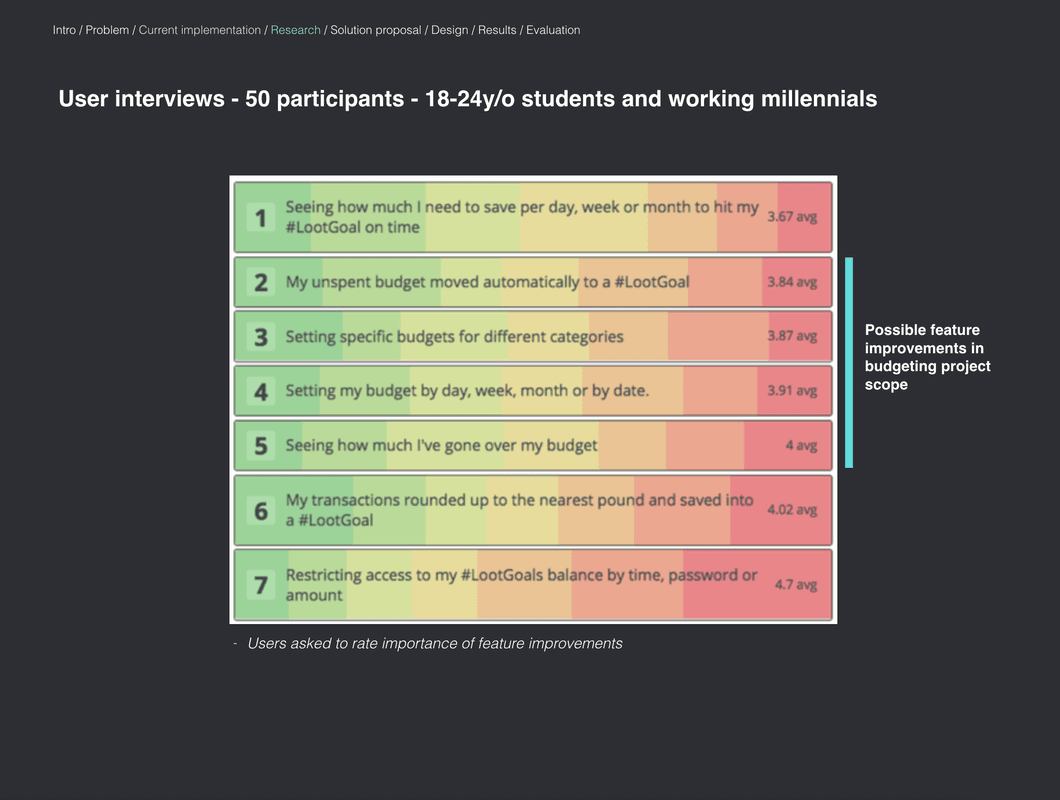Screen dimensions: 1060x800
Task: Click the 4 avg value
Action: click(x=801, y=445)
